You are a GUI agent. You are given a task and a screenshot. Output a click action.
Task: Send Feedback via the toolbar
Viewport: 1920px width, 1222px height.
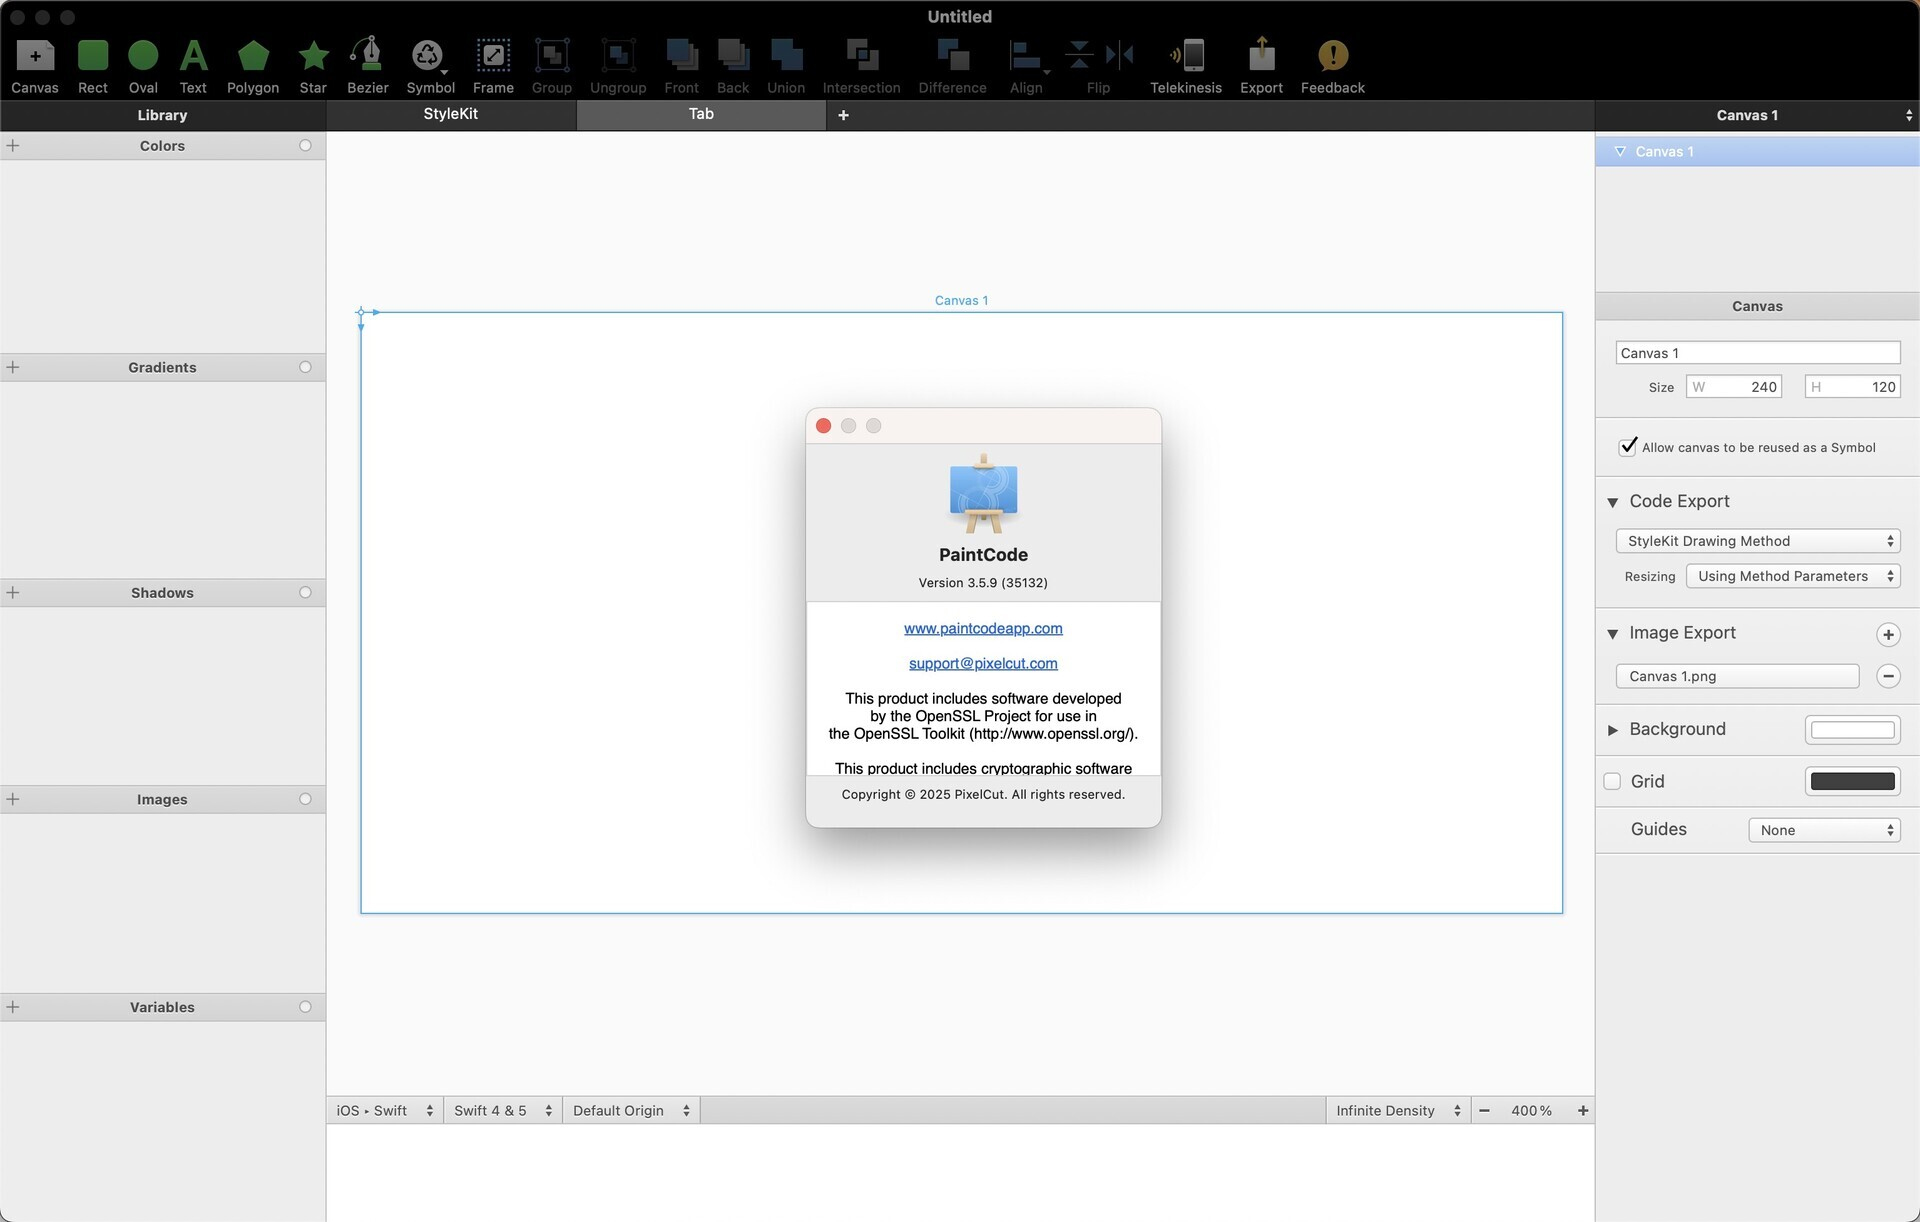tap(1331, 63)
